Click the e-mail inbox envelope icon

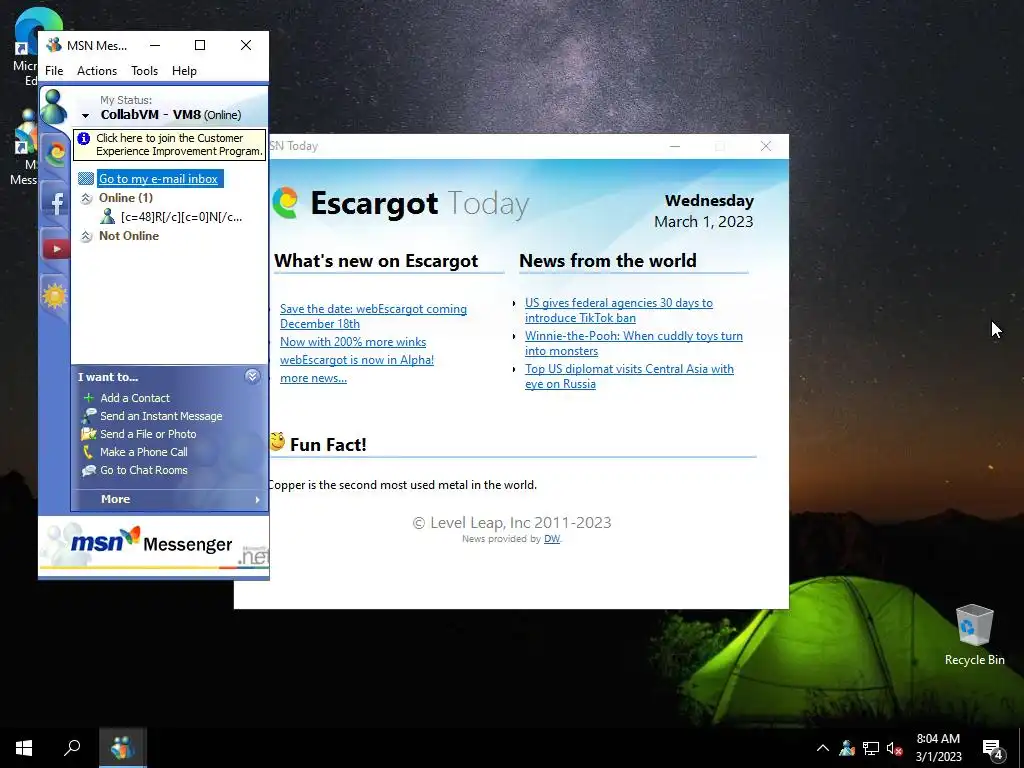[86, 178]
